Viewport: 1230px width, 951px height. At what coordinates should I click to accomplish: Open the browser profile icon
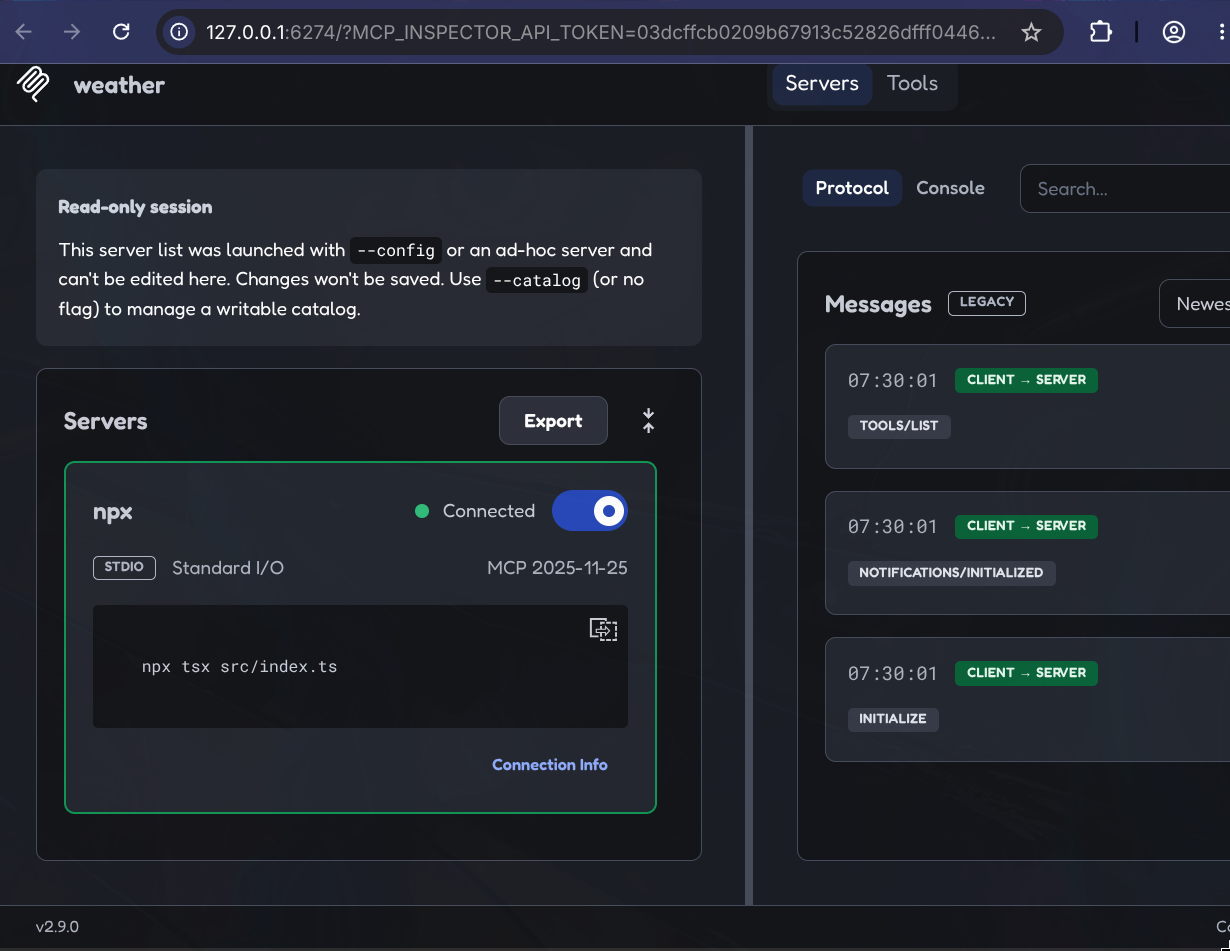coord(1173,32)
